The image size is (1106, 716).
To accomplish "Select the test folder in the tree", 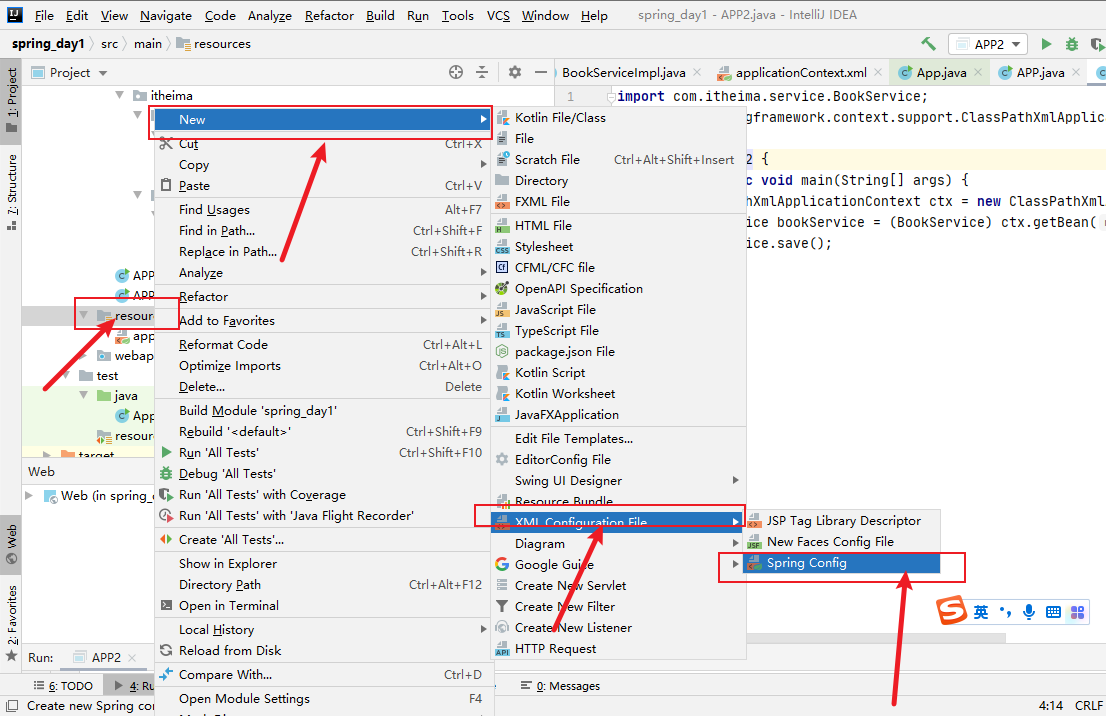I will click(x=107, y=376).
